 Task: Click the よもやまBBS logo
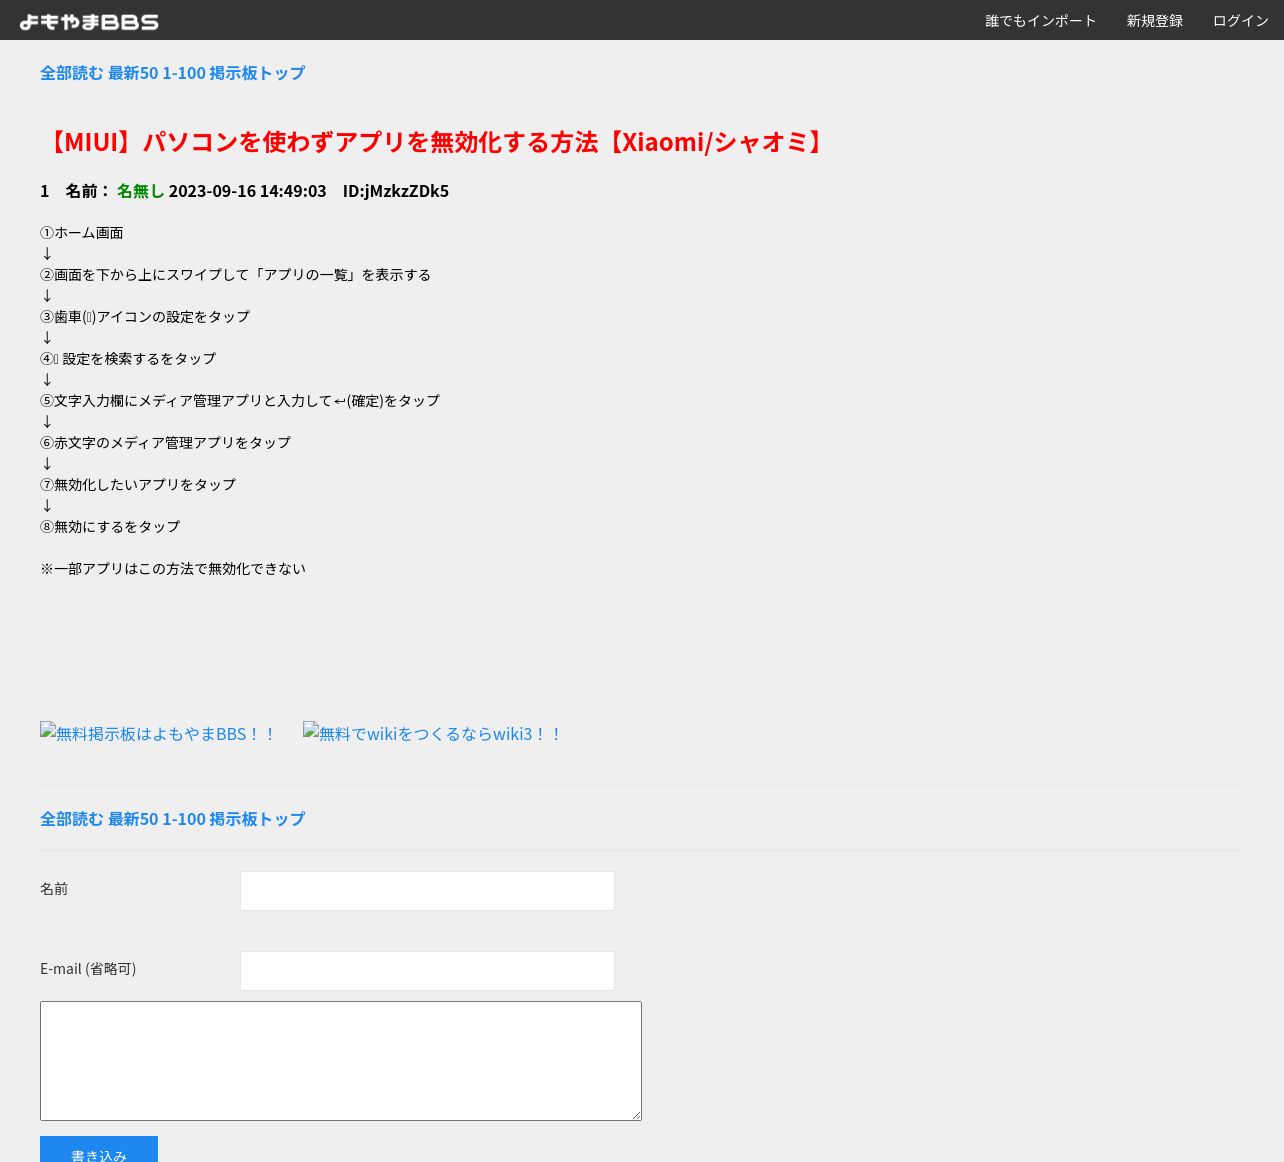(x=89, y=21)
